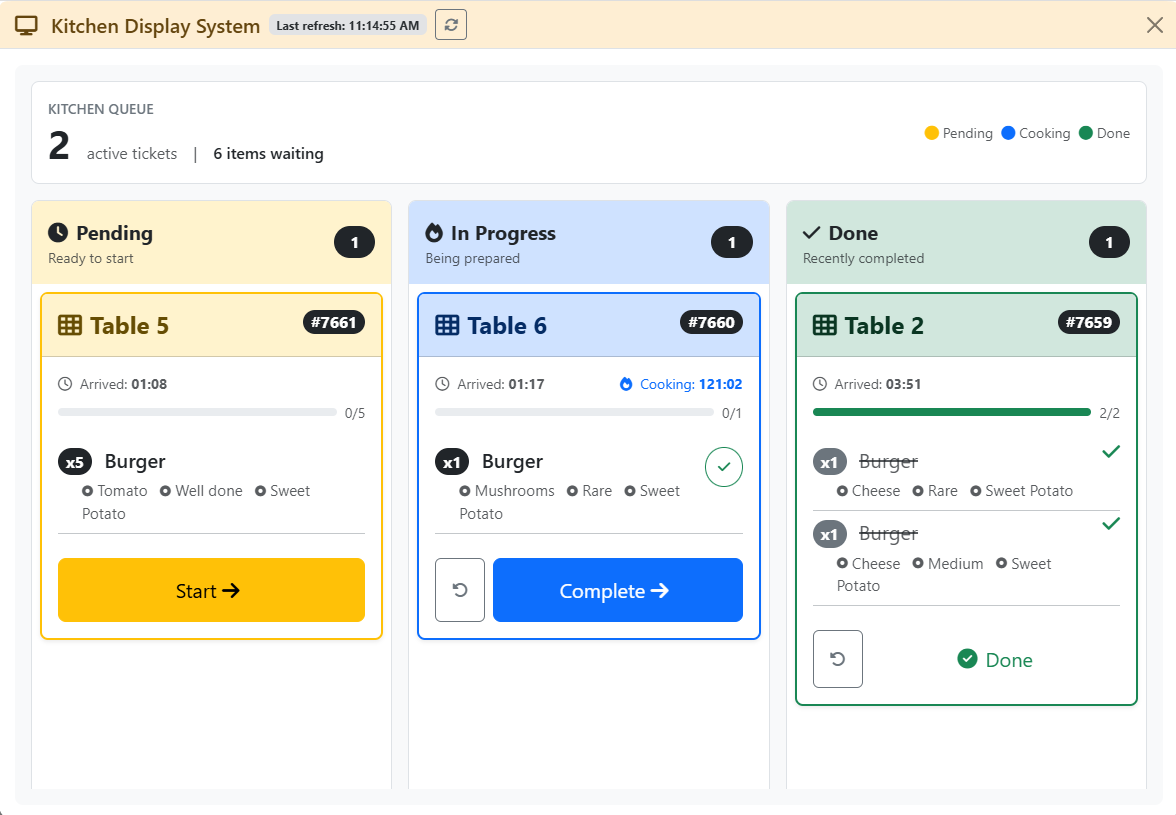Screen dimensions: 1176x815
Task: Click ticket number badge #7661
Action: [x=334, y=322]
